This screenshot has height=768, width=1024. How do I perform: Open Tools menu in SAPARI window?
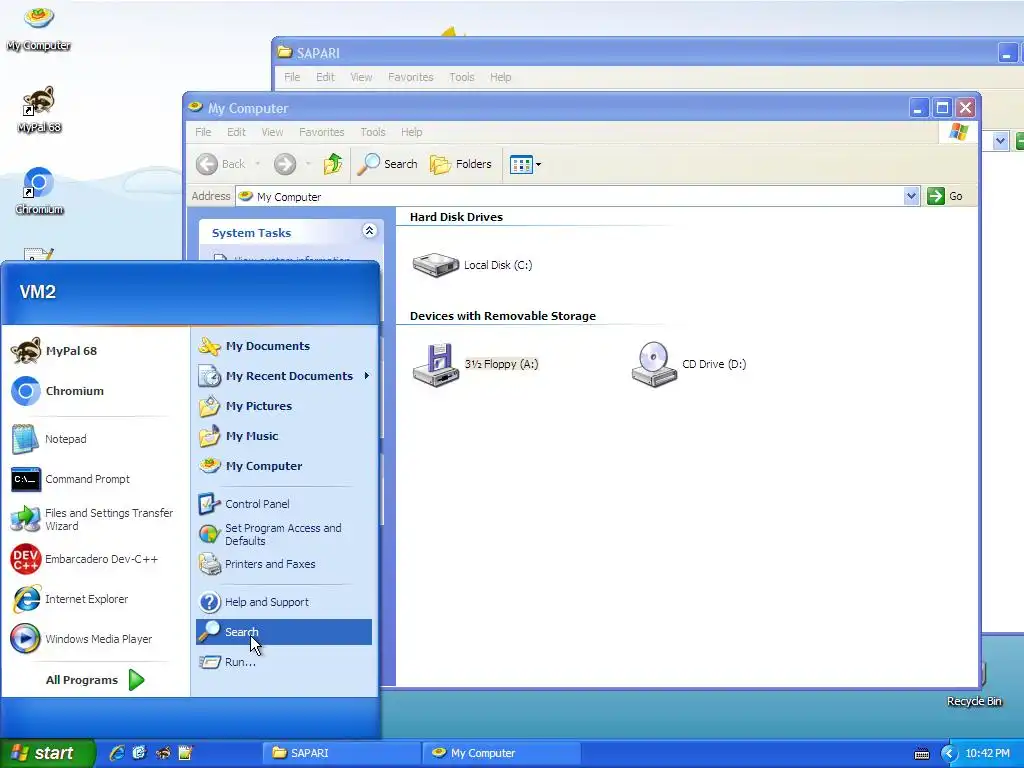coord(462,77)
